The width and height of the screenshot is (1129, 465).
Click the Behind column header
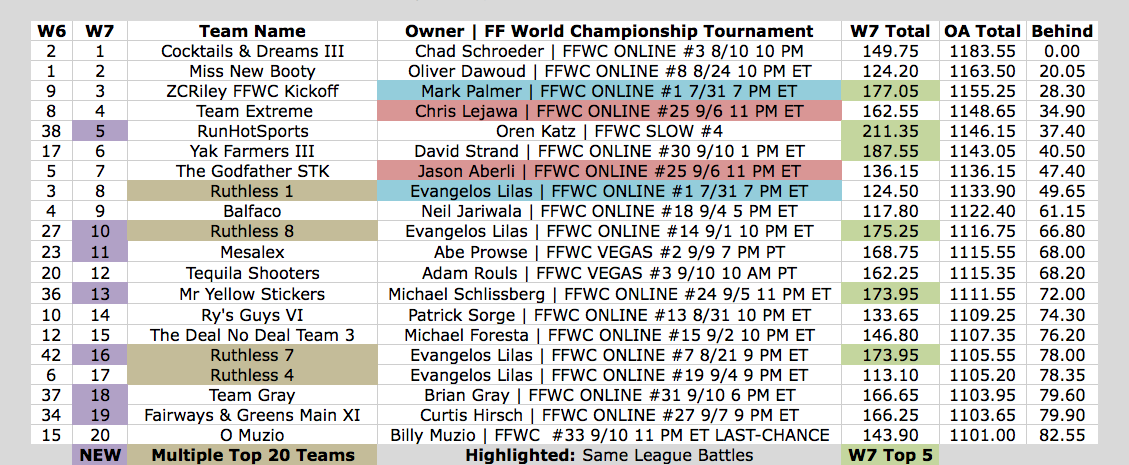(1061, 31)
